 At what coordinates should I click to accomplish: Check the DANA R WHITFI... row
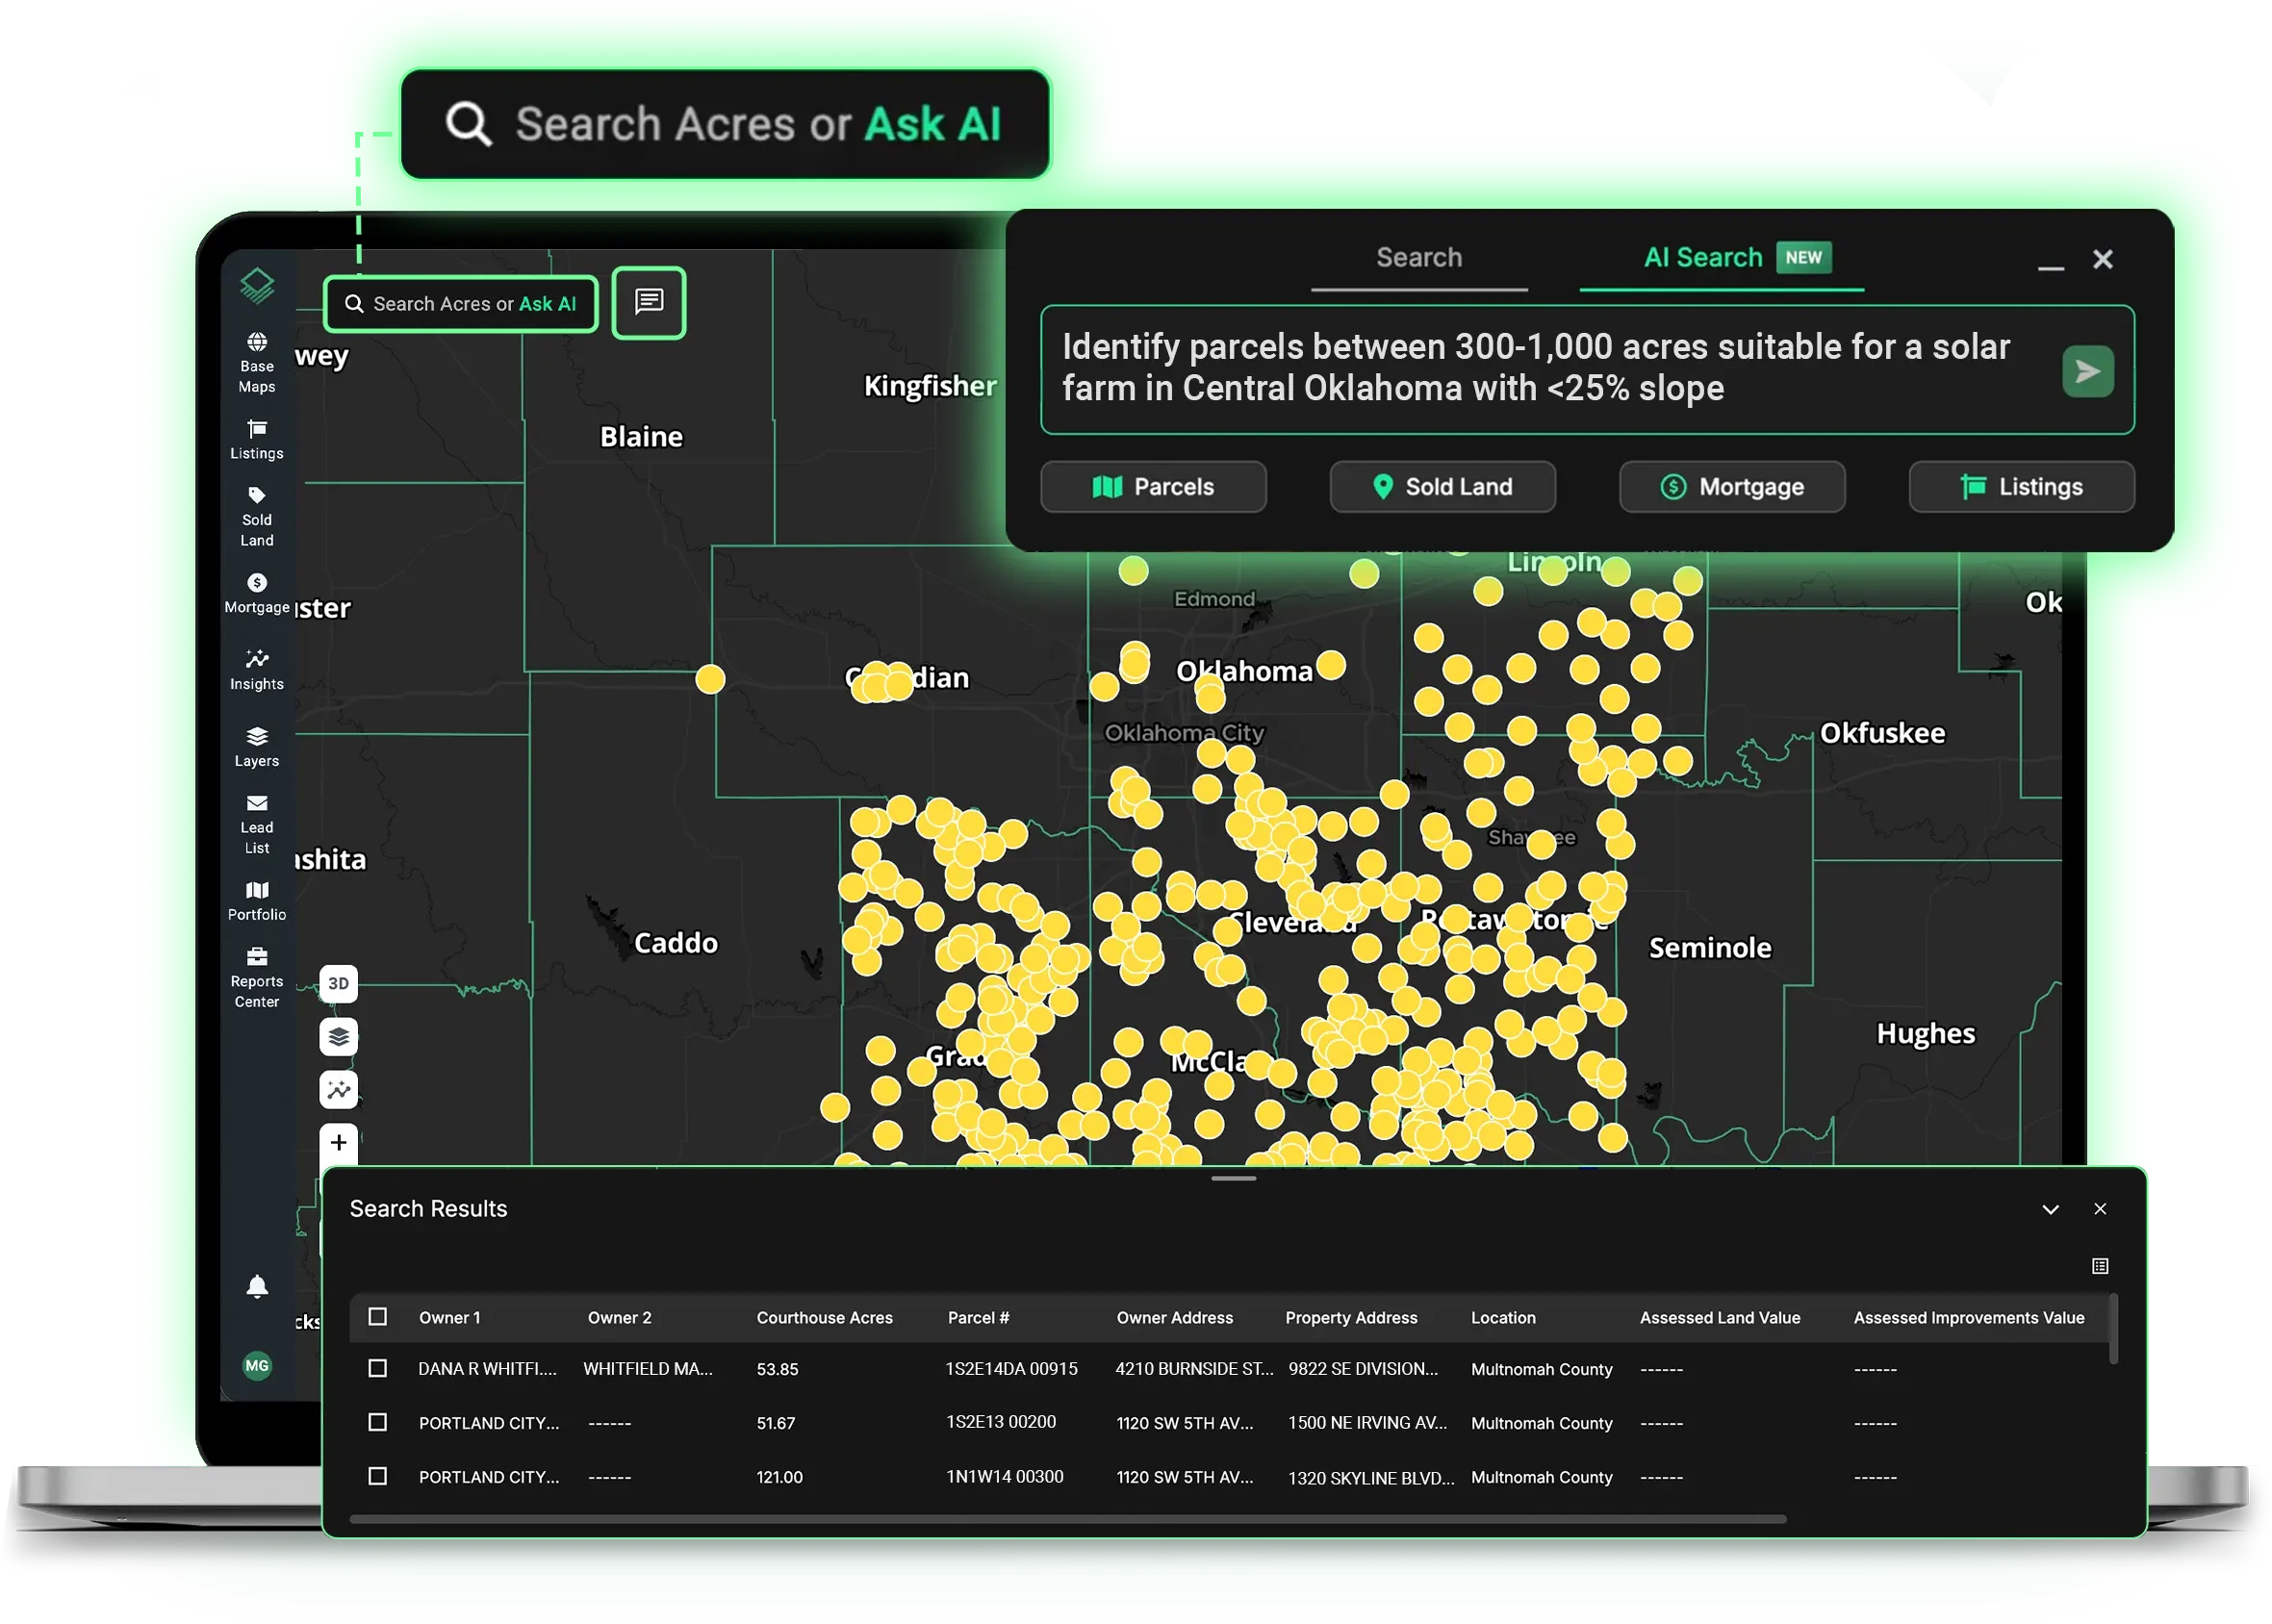(377, 1369)
